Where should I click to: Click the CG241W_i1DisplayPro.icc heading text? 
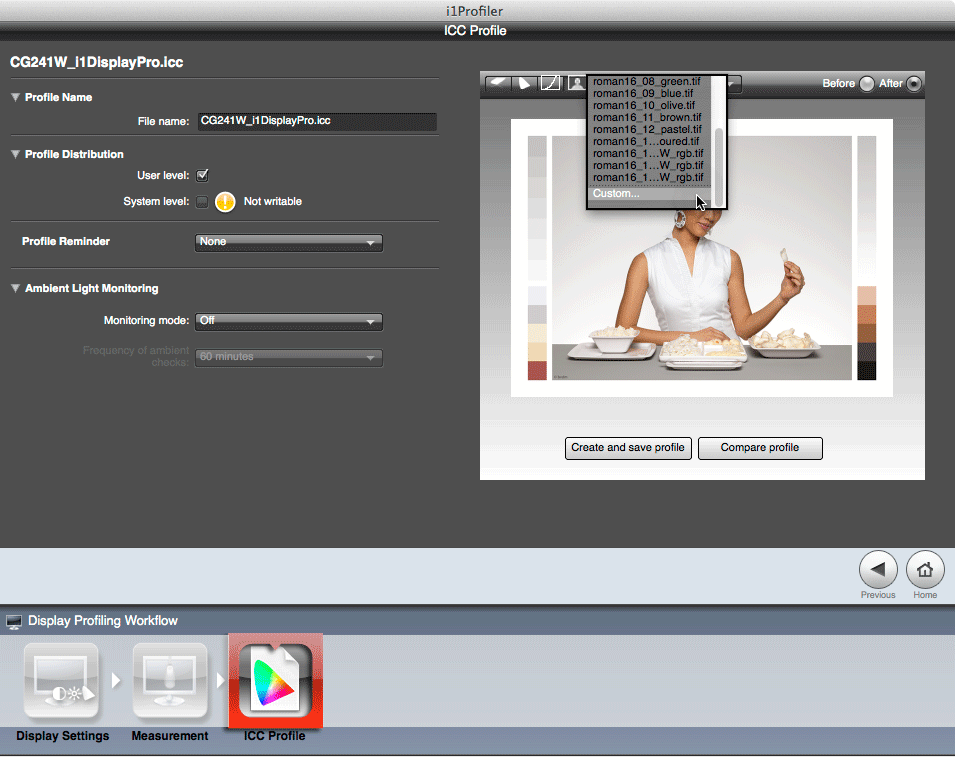[x=97, y=63]
